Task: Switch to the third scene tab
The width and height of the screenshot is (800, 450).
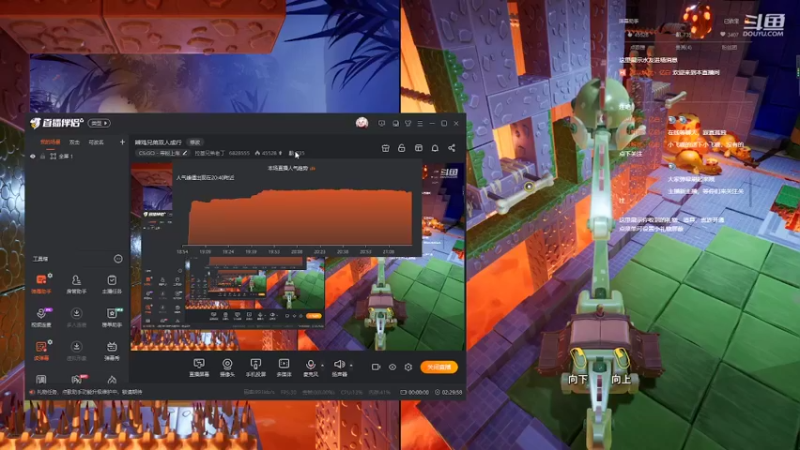Action: point(96,142)
